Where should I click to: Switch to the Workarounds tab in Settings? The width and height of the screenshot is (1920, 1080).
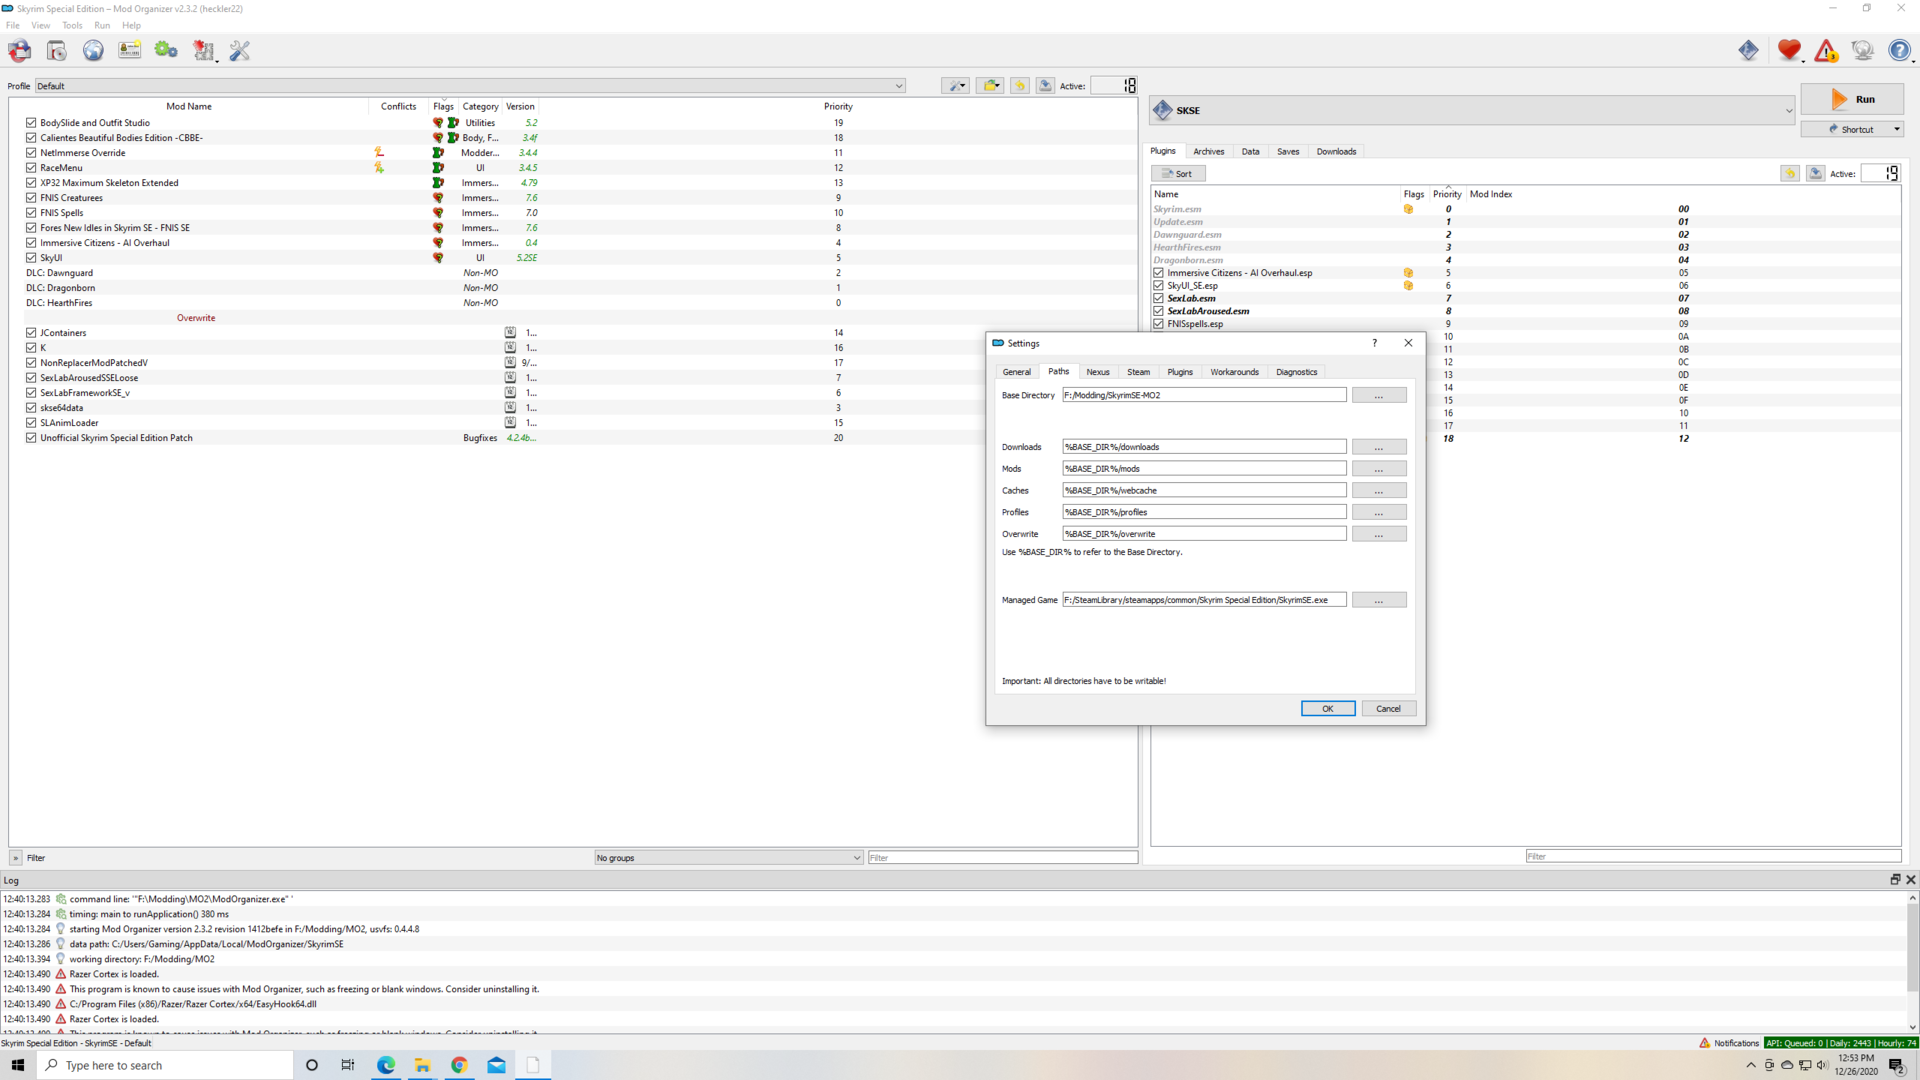point(1235,372)
